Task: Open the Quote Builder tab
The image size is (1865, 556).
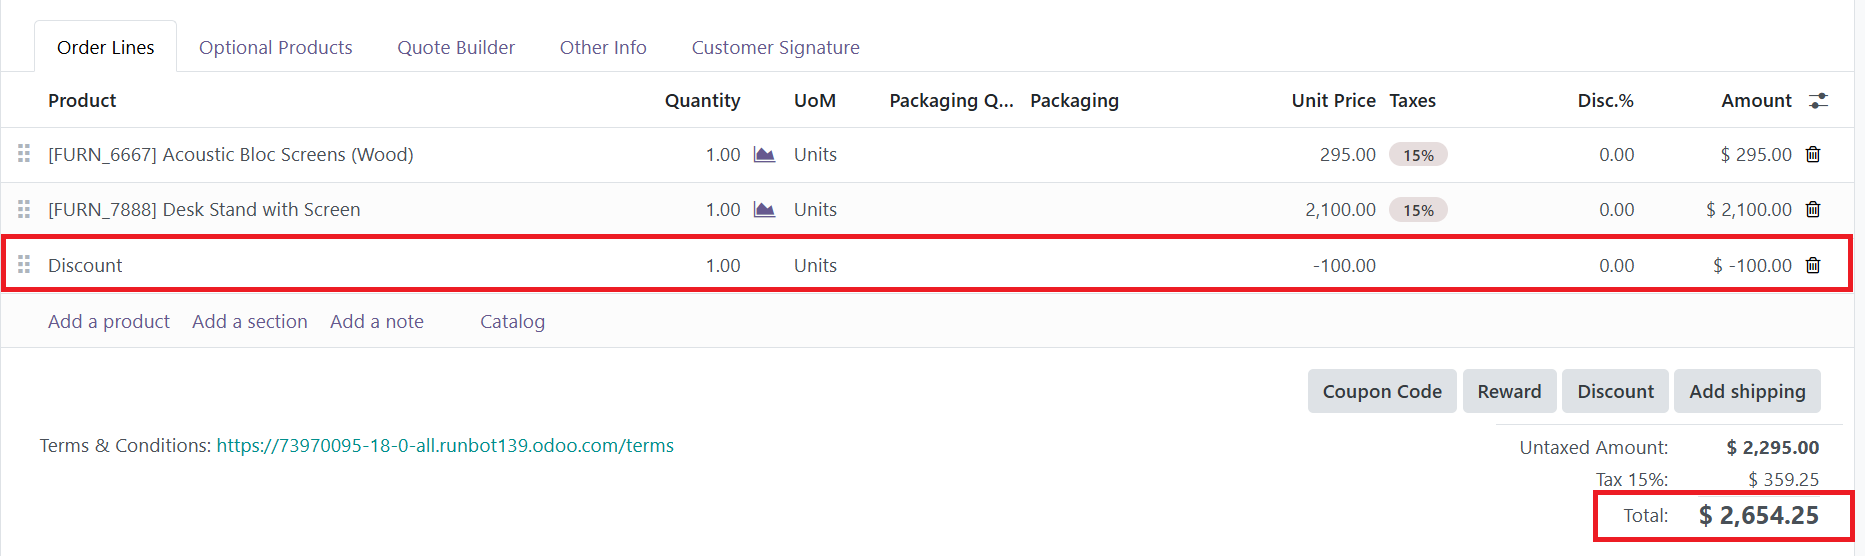Action: [456, 47]
